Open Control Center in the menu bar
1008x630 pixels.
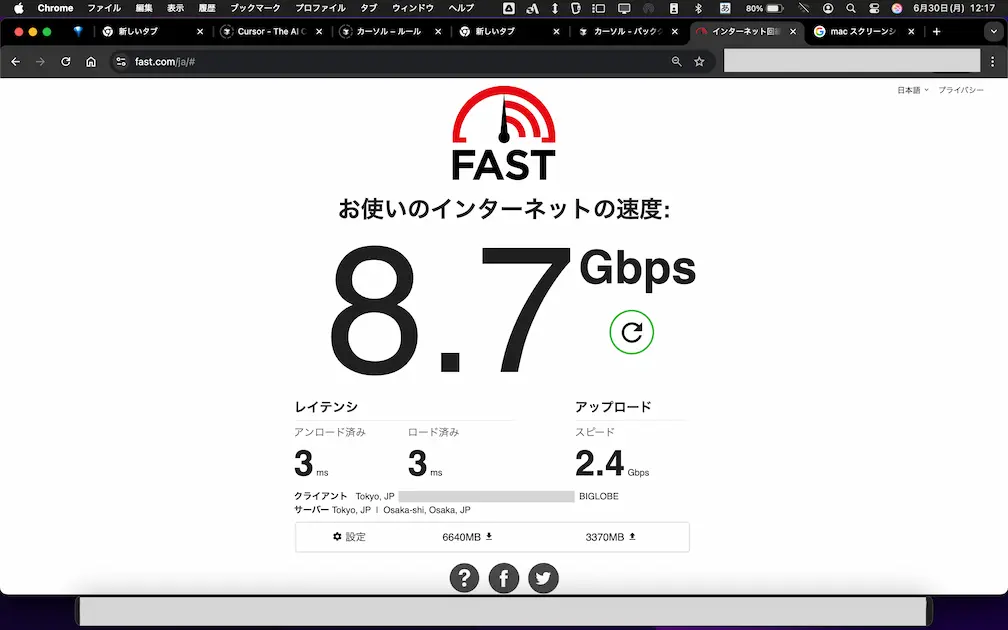pyautogui.click(x=874, y=8)
